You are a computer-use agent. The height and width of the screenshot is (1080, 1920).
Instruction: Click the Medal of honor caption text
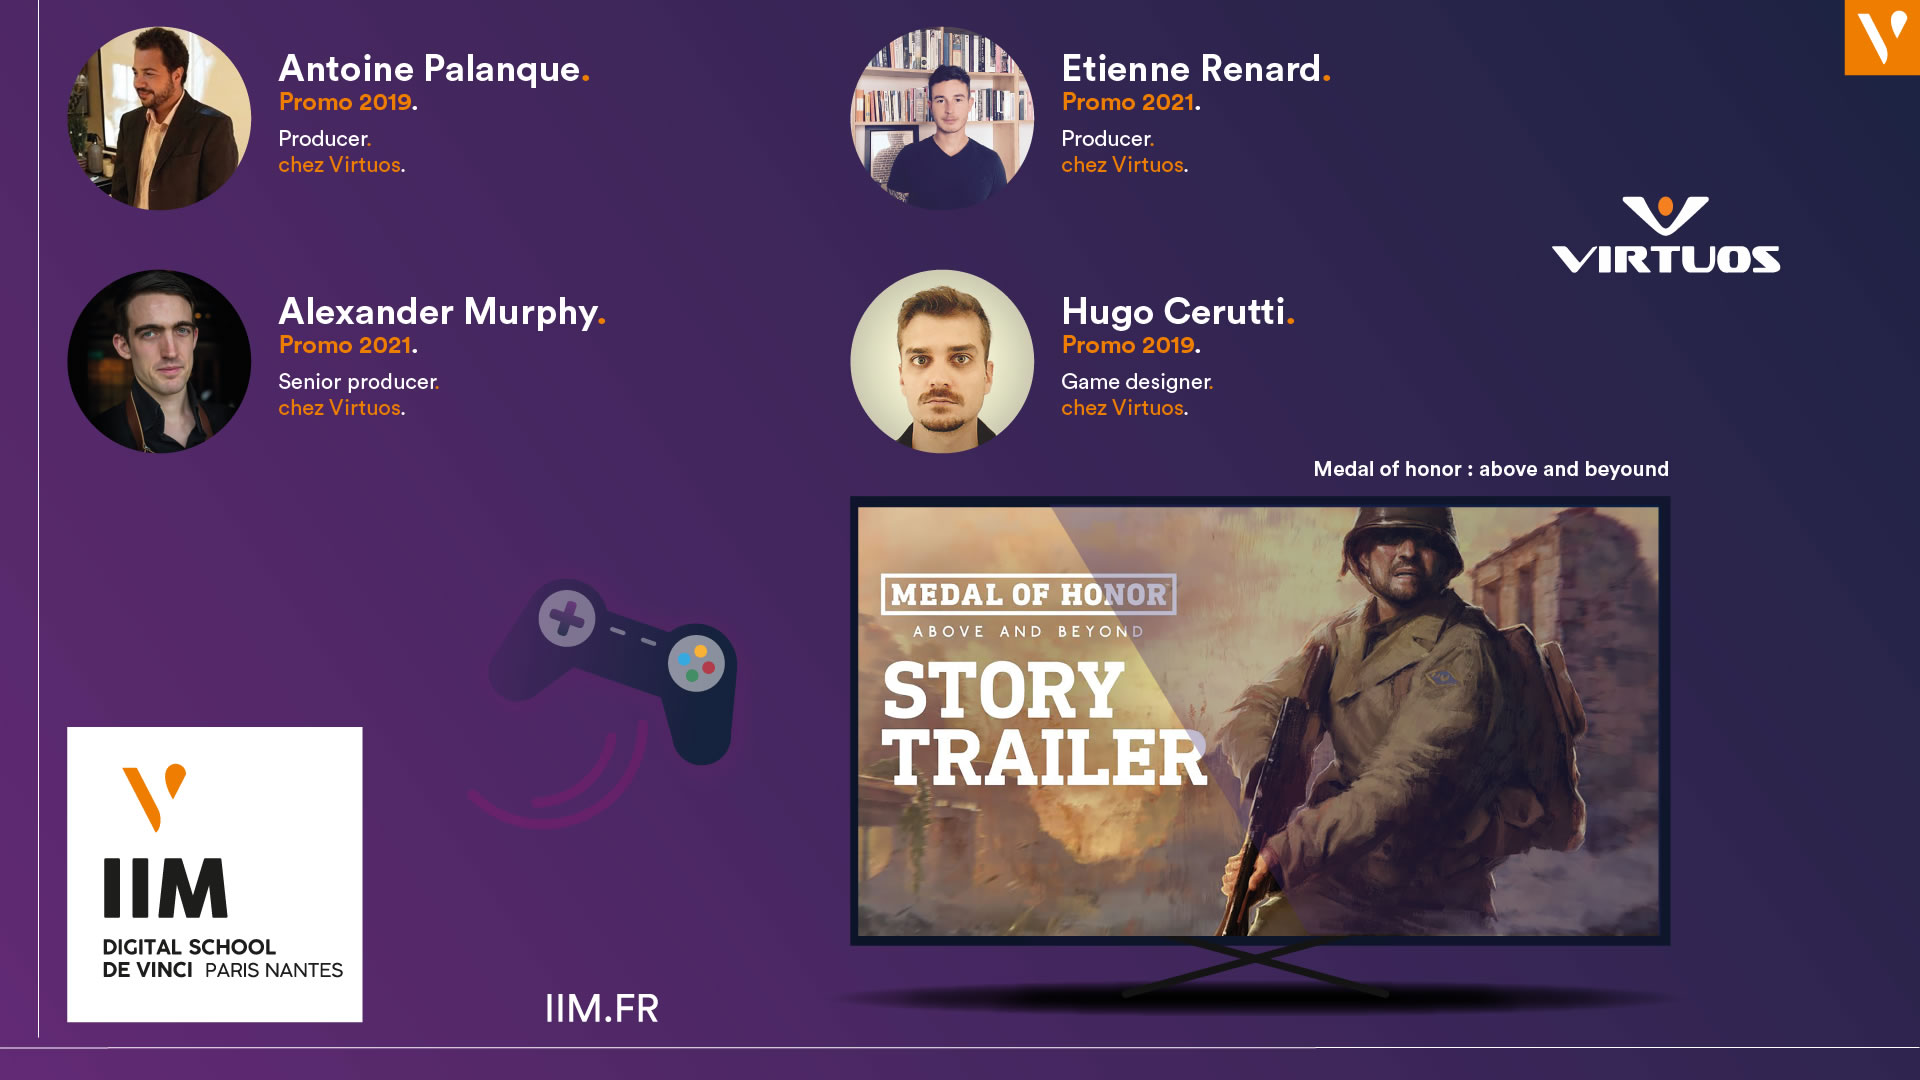pos(1490,469)
